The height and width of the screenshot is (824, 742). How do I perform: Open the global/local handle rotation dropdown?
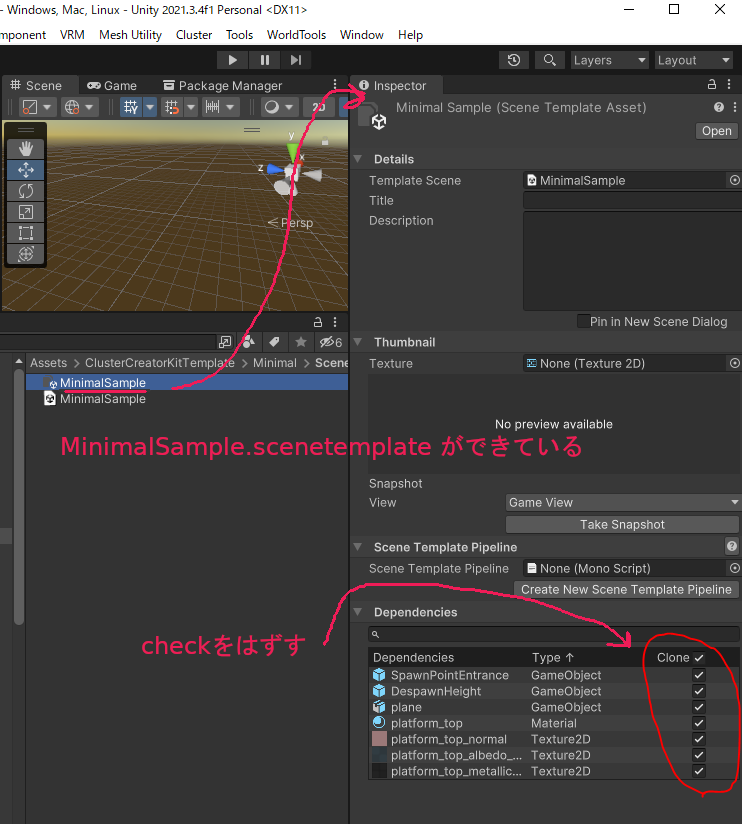tap(78, 107)
